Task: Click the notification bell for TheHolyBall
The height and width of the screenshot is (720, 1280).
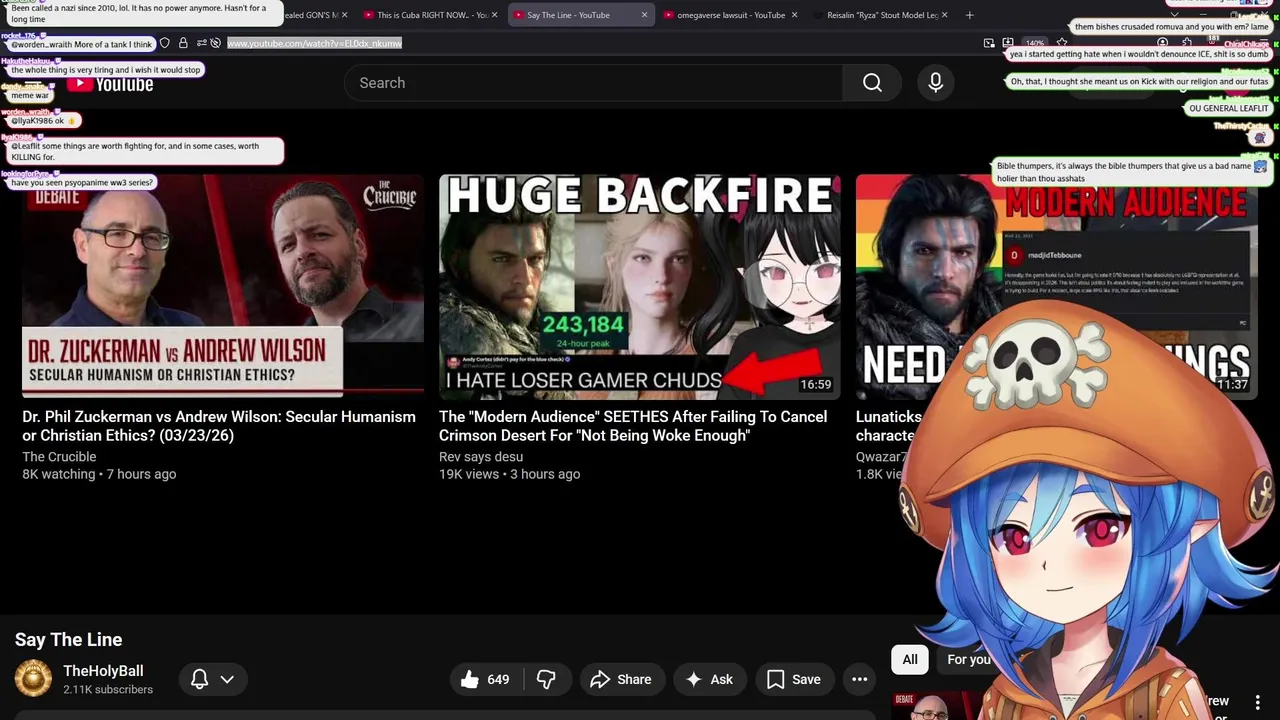Action: 200,679
